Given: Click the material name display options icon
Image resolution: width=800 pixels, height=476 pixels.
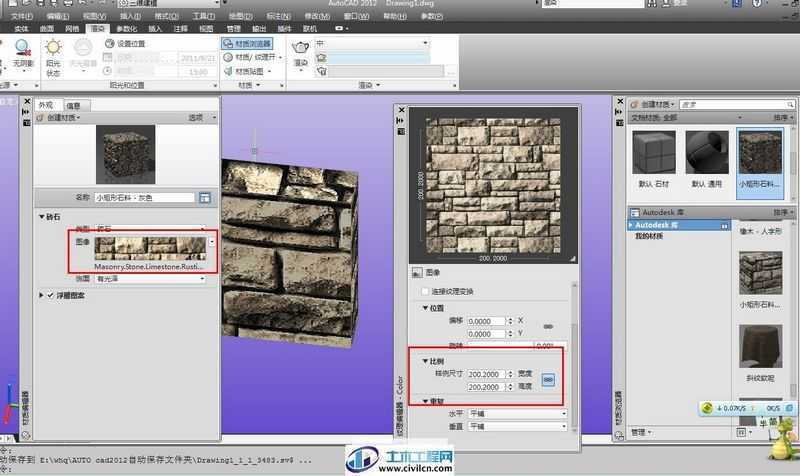Looking at the screenshot, I should [205, 197].
